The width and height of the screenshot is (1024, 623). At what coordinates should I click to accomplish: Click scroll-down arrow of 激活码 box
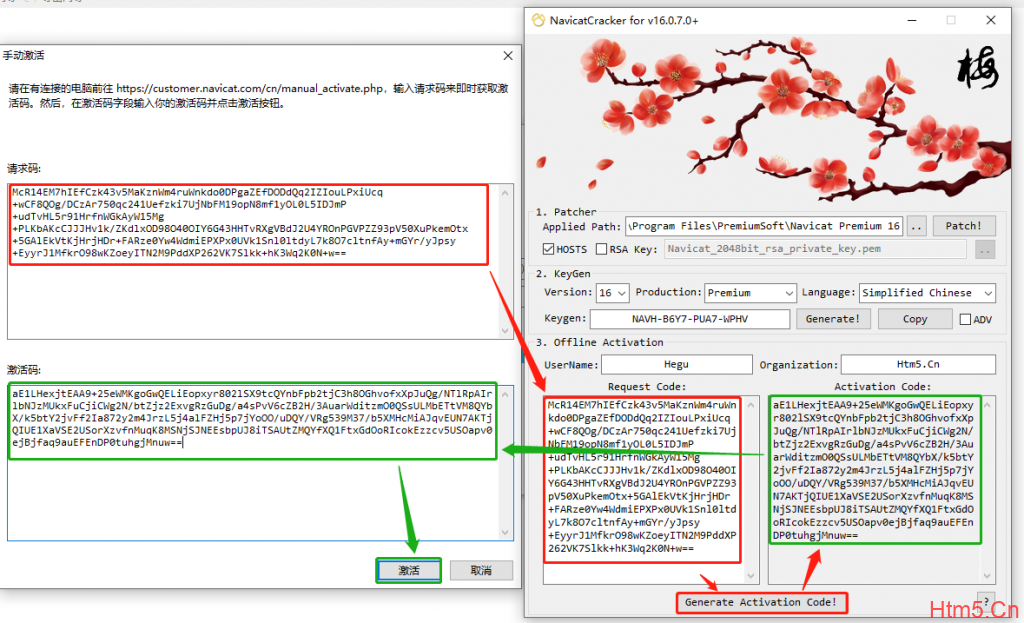(505, 532)
